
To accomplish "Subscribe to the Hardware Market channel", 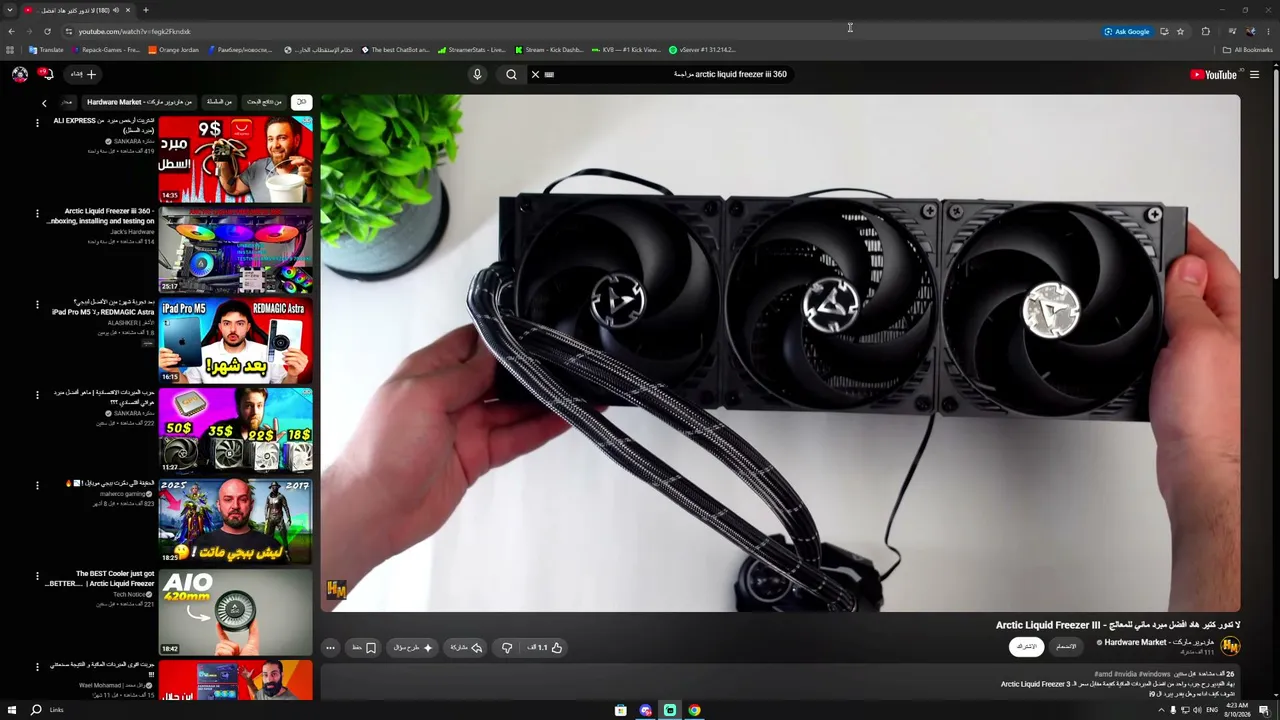I will tap(1027, 646).
